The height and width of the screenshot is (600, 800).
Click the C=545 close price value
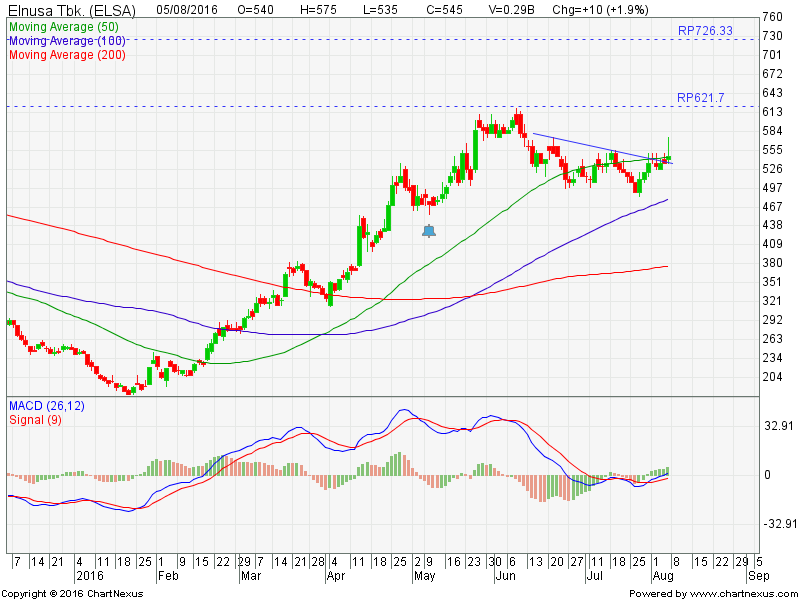[x=445, y=10]
